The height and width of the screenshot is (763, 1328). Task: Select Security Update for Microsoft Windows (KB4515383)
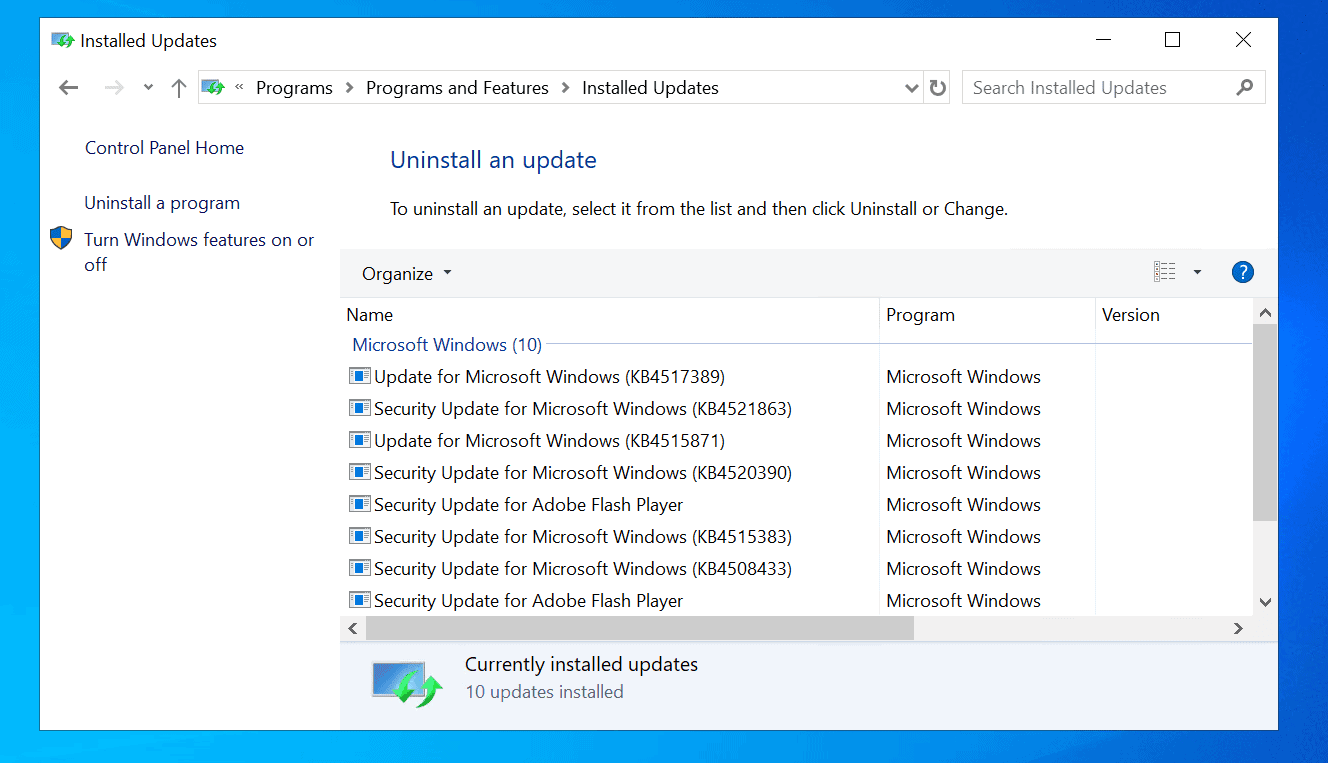pyautogui.click(x=583, y=537)
